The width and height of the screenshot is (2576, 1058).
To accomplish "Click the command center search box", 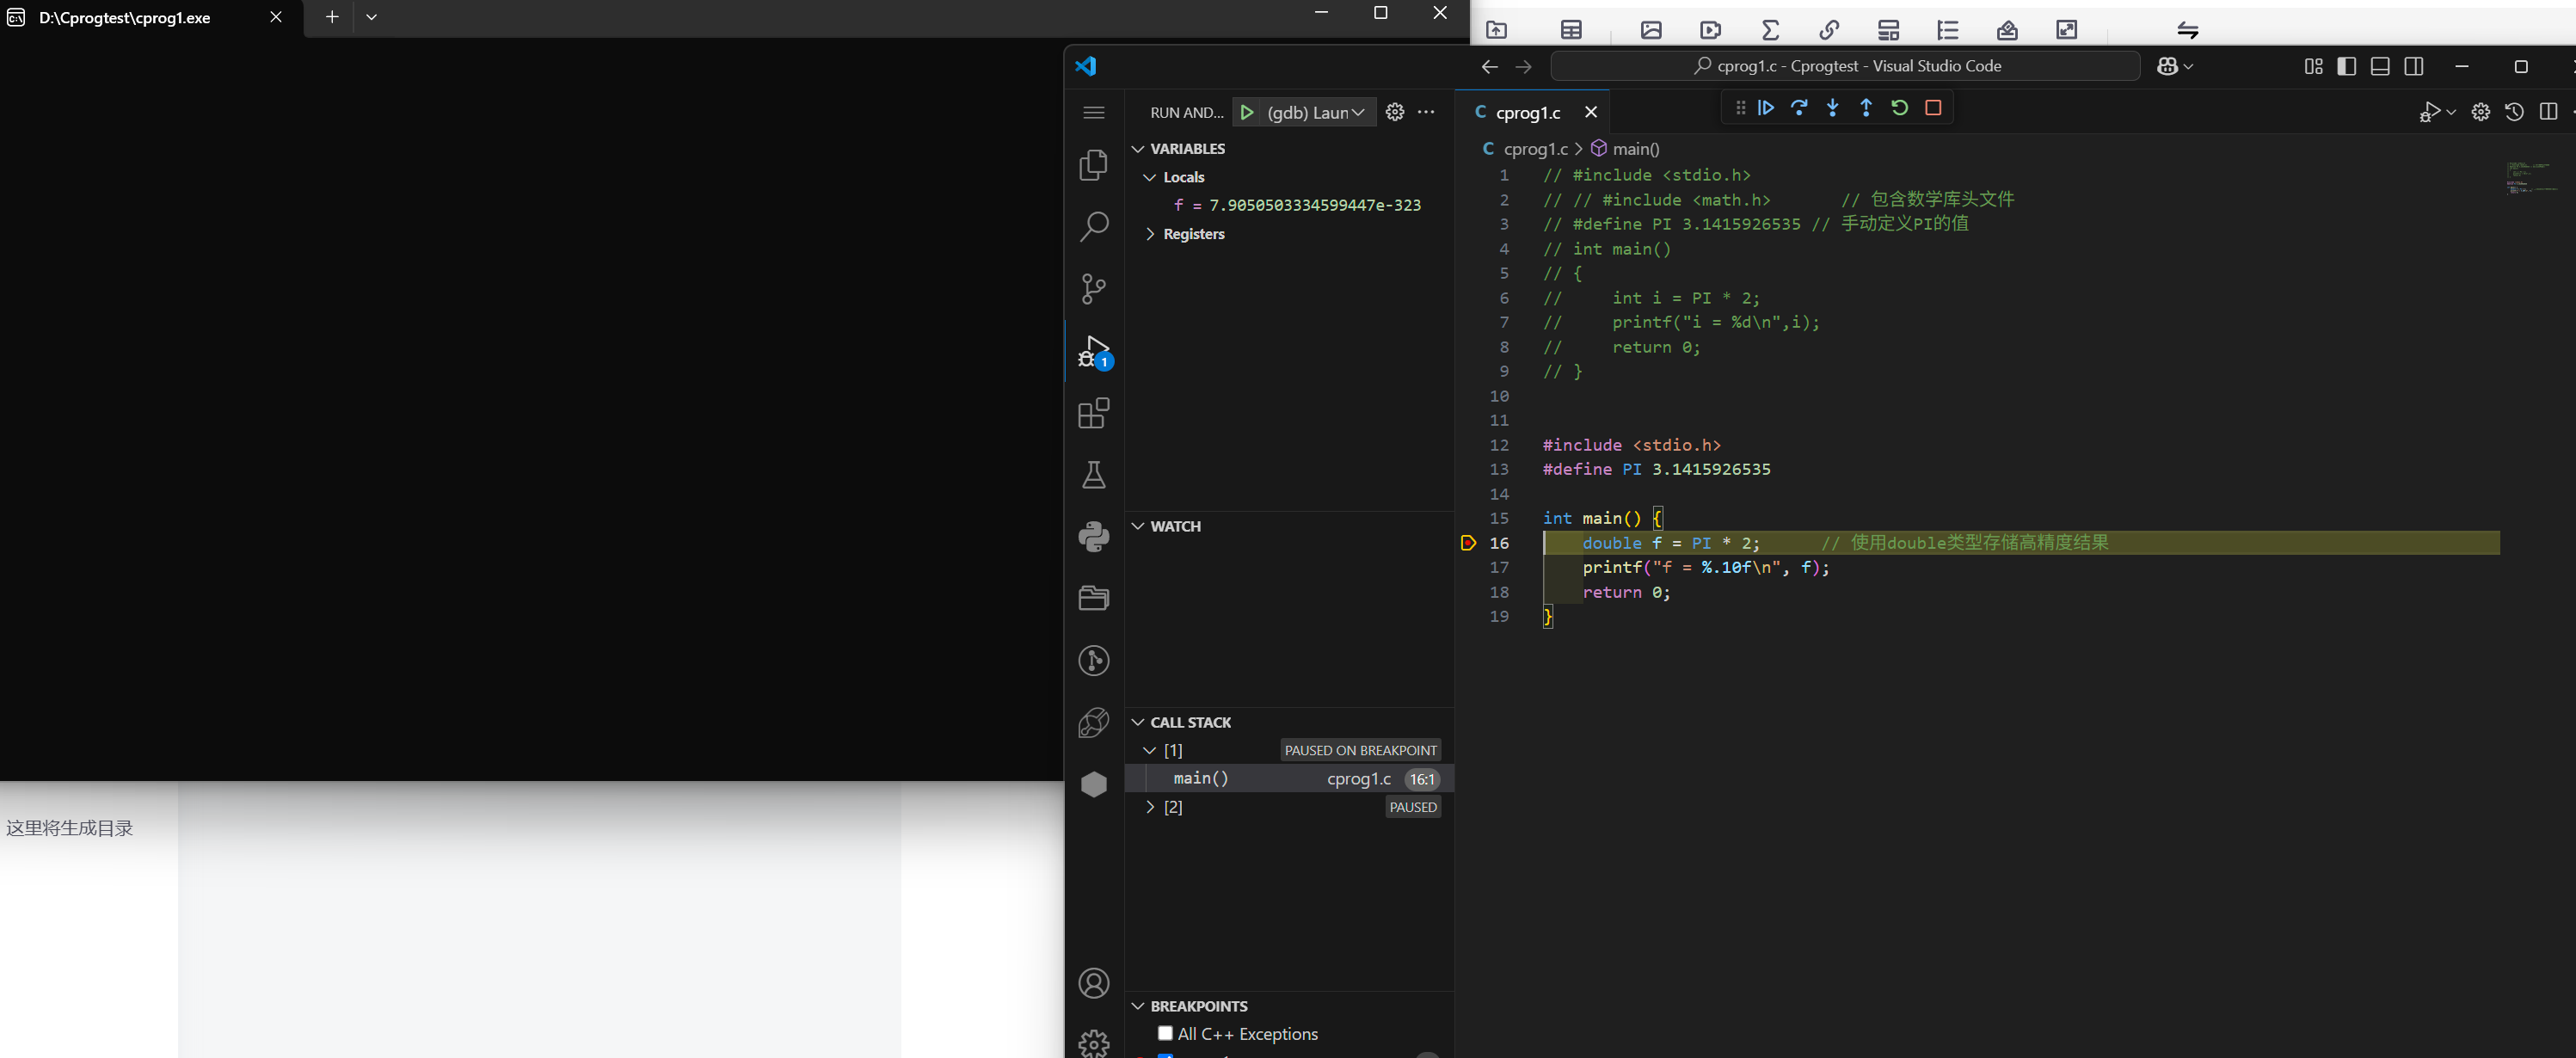I will tap(1845, 66).
